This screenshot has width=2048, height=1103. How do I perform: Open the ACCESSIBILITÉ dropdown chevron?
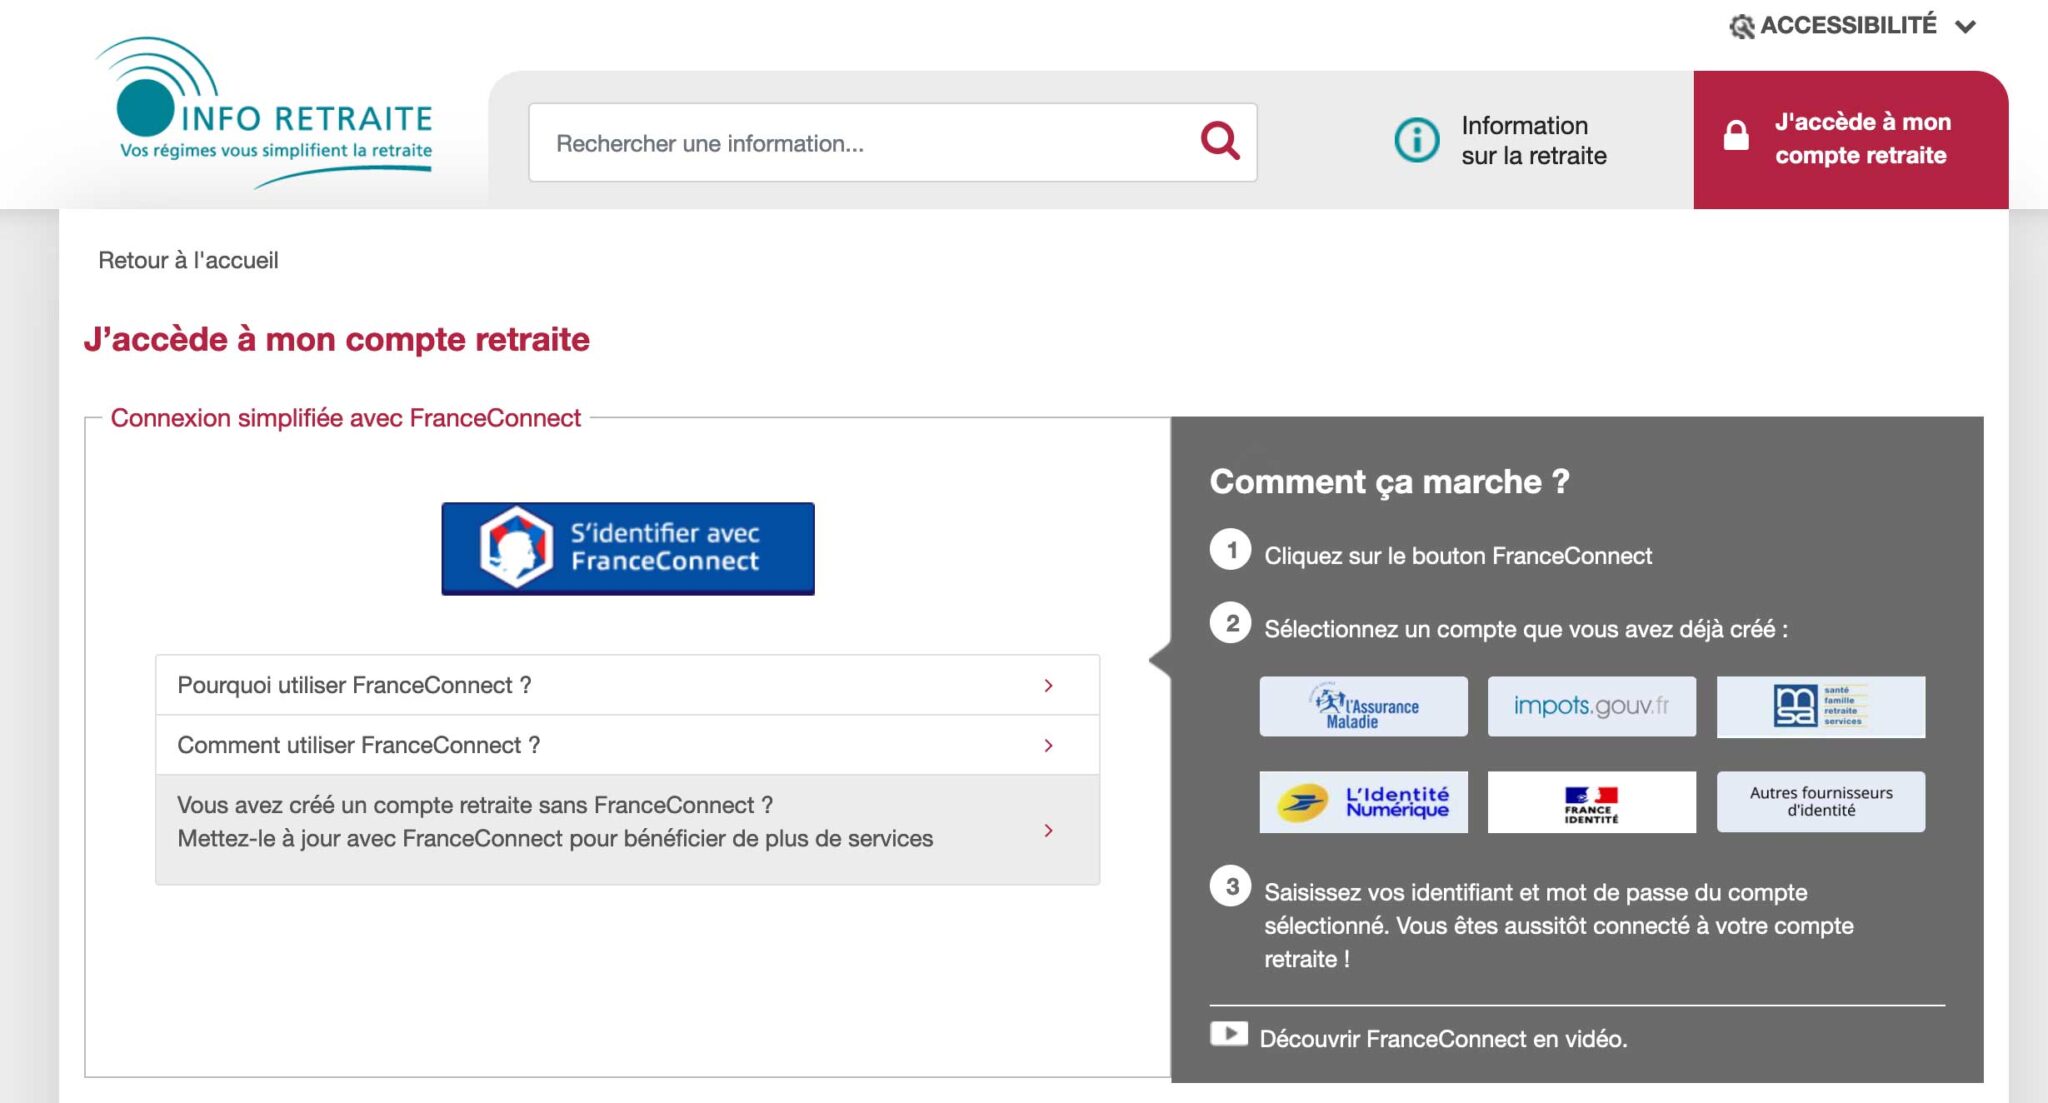pos(1965,27)
